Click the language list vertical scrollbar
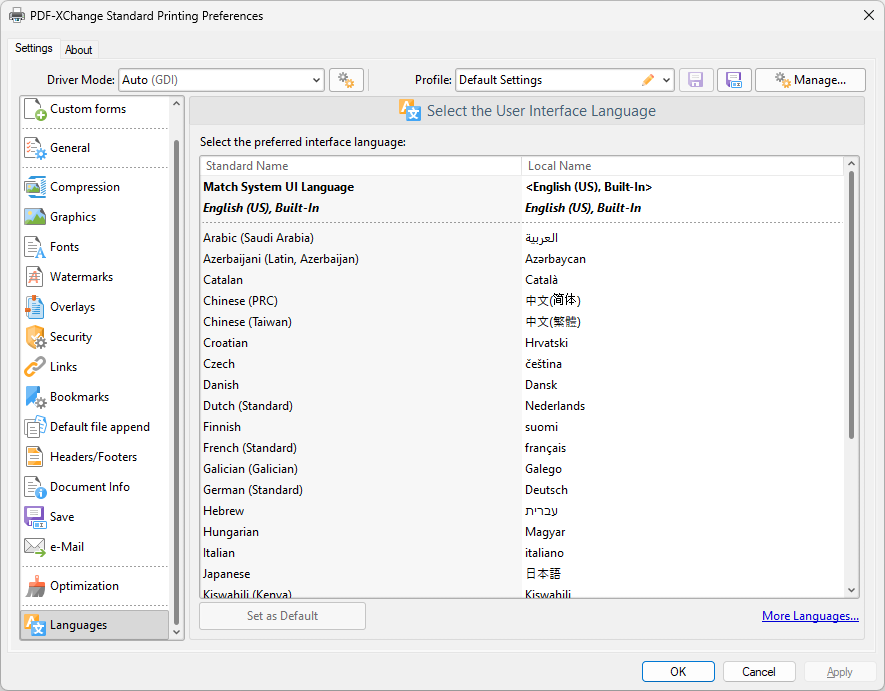 [851, 300]
